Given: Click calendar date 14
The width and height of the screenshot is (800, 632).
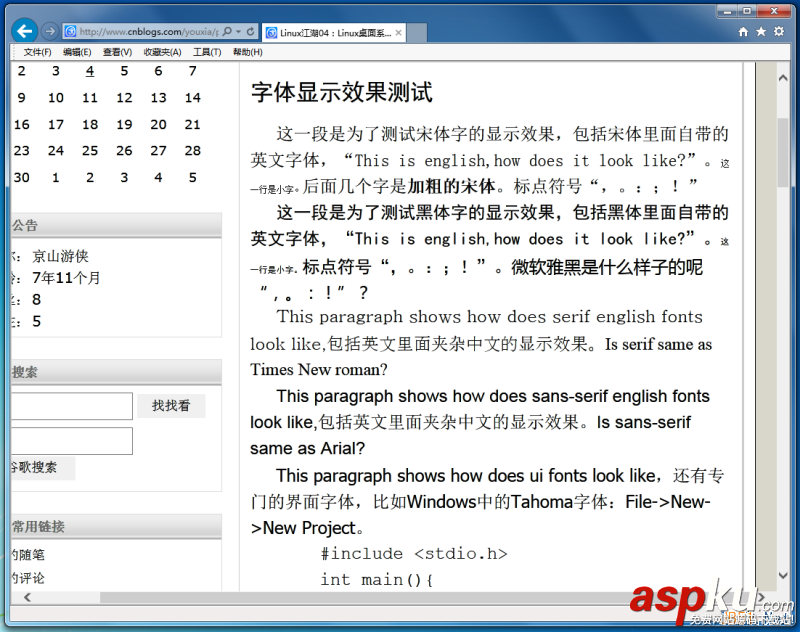Looking at the screenshot, I should tap(193, 98).
